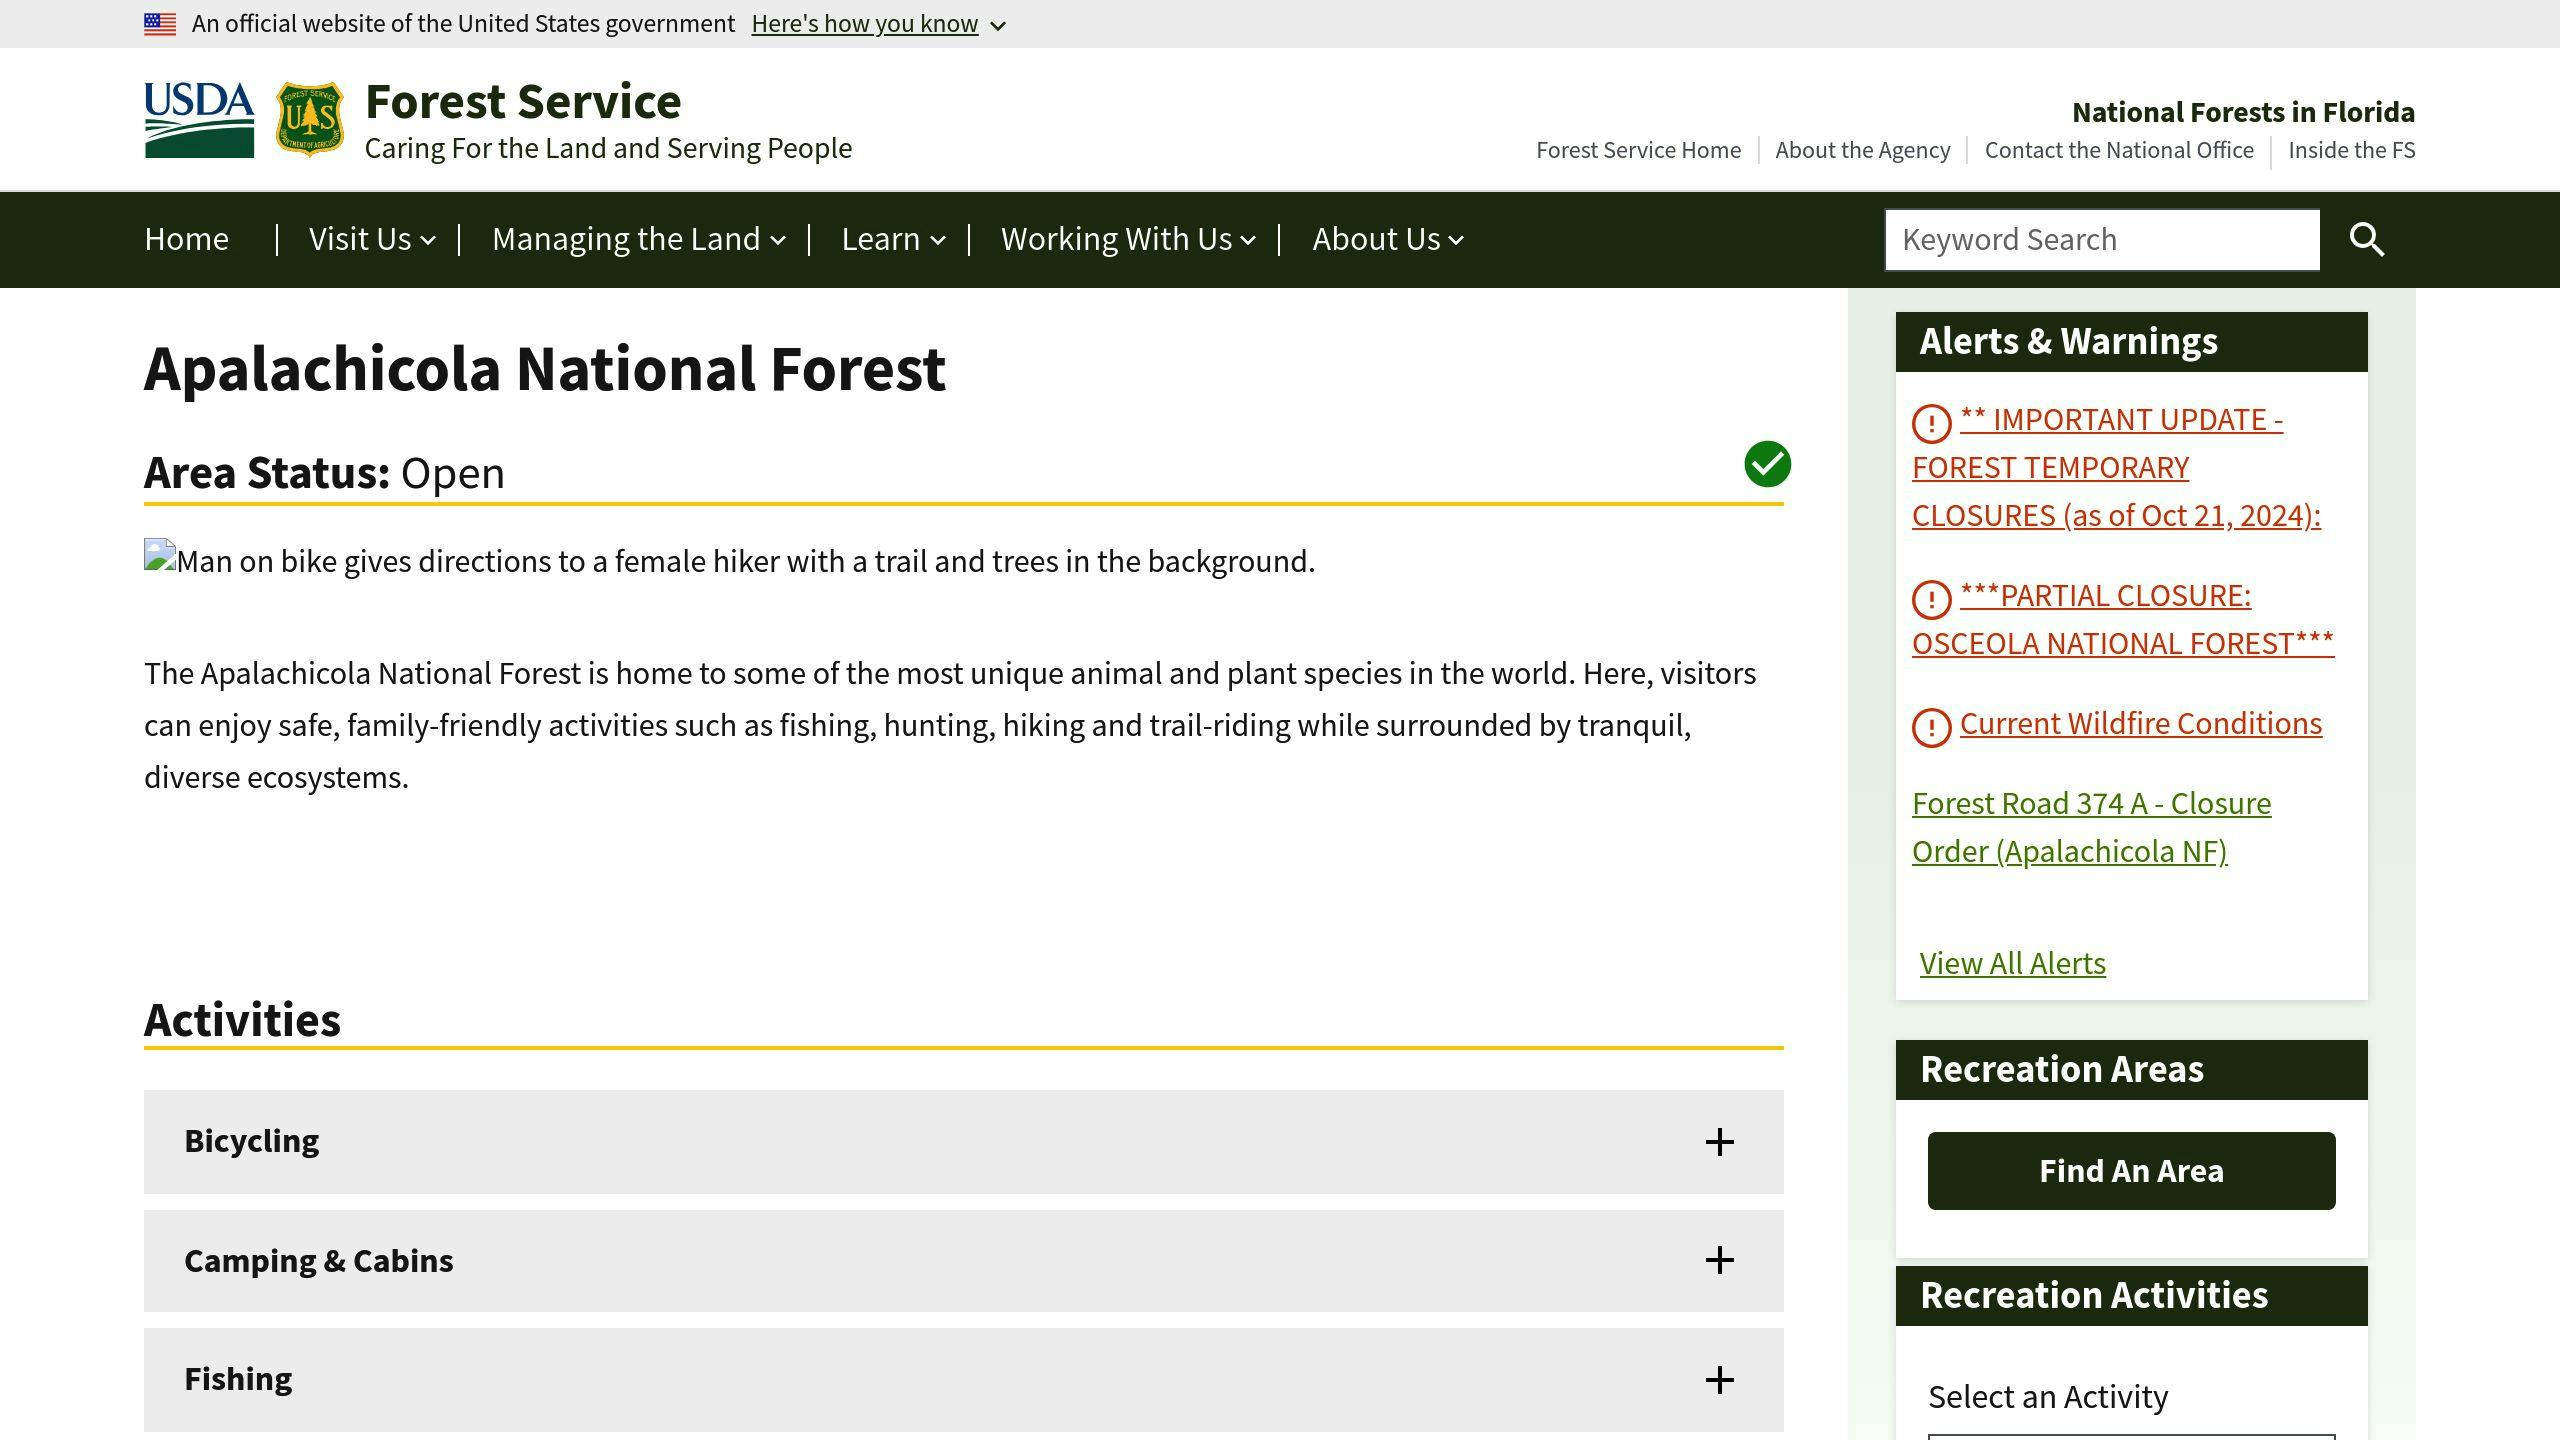Viewport: 2560px width, 1440px height.
Task: Open Current Wildfire Conditions alert link
Action: pos(2141,723)
